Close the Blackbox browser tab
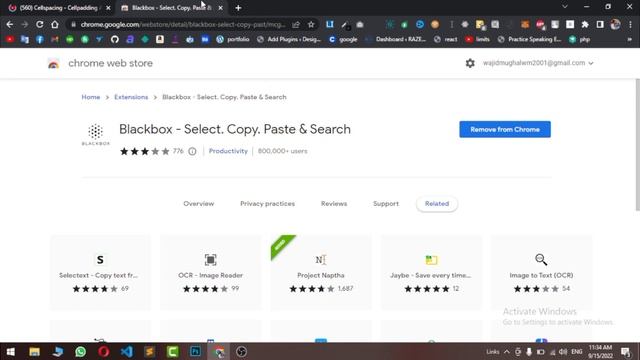This screenshot has height=360, width=640. [x=220, y=8]
